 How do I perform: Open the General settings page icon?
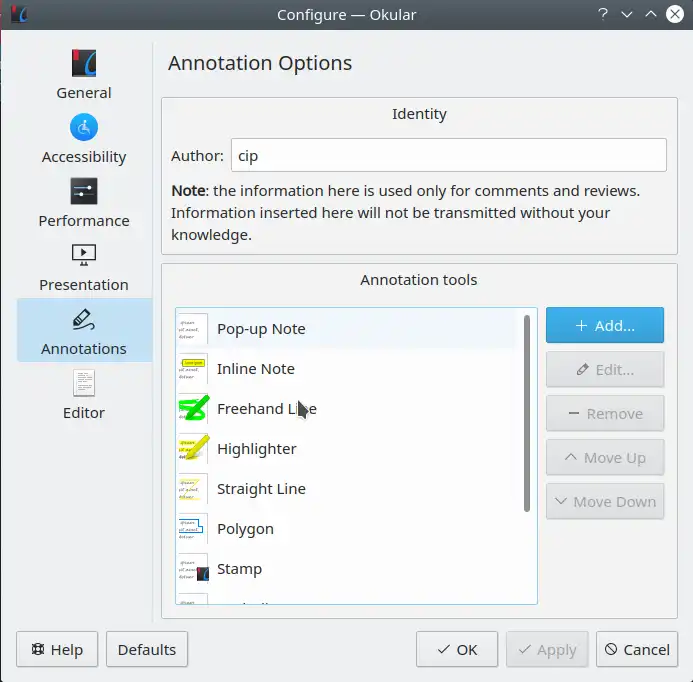click(x=84, y=63)
